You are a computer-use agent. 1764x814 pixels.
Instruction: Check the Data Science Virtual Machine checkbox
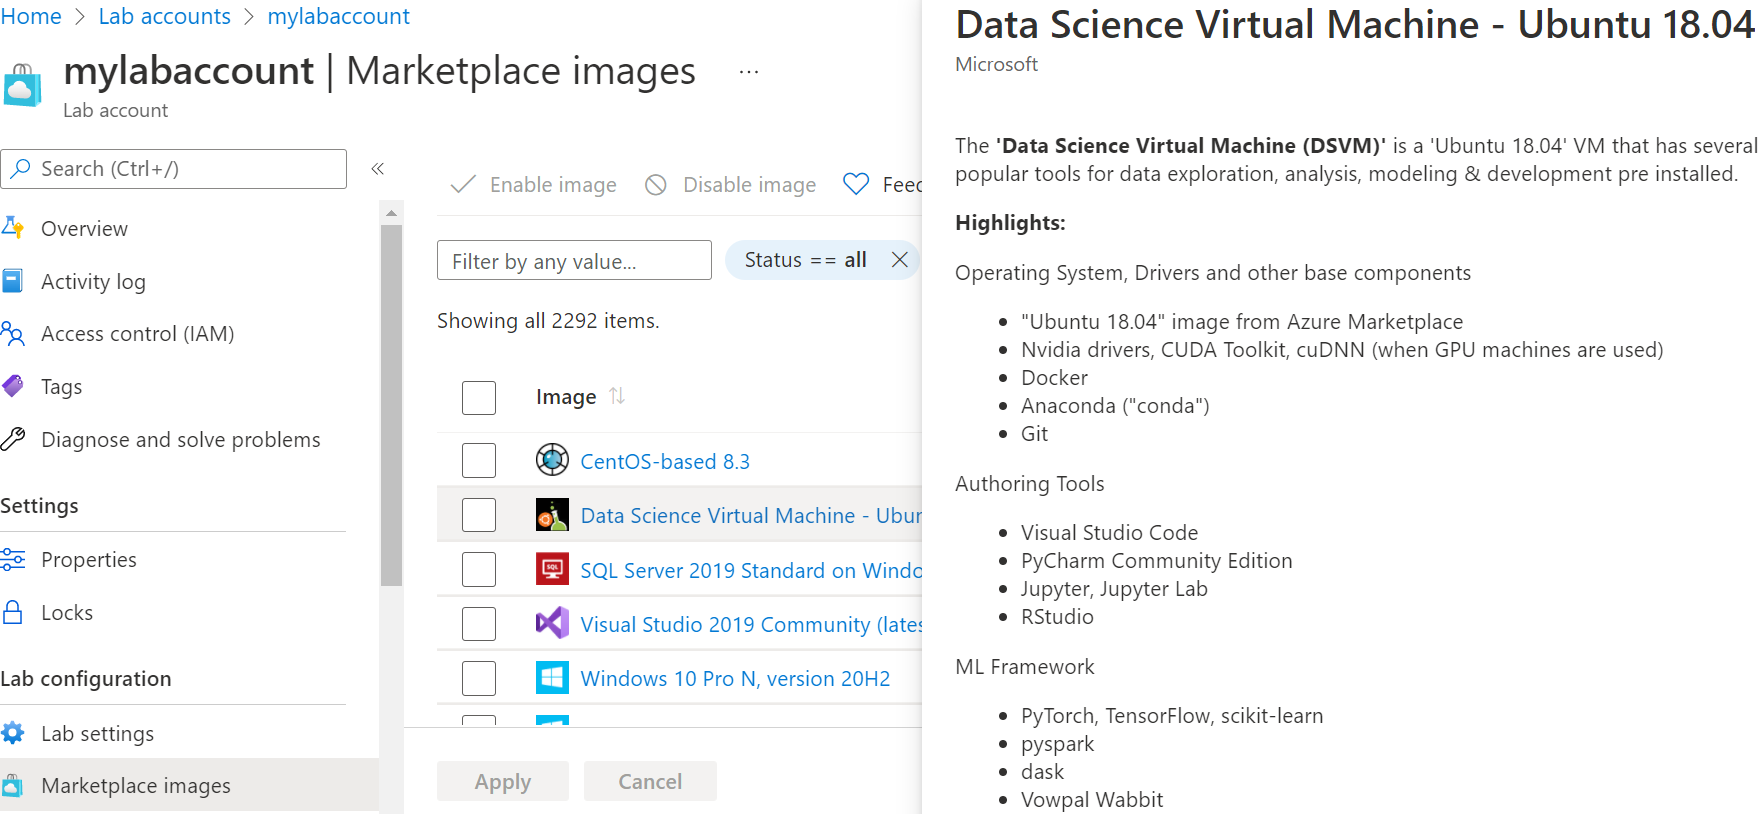click(479, 515)
